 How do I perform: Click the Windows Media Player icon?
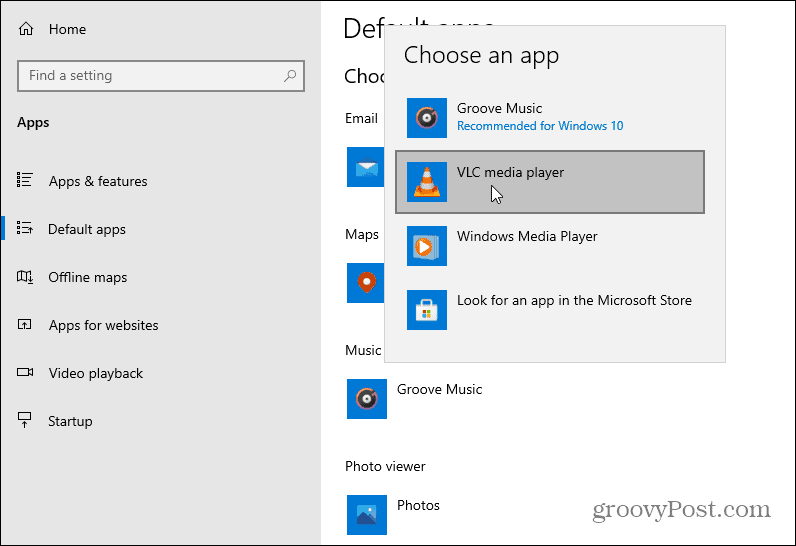(x=427, y=246)
